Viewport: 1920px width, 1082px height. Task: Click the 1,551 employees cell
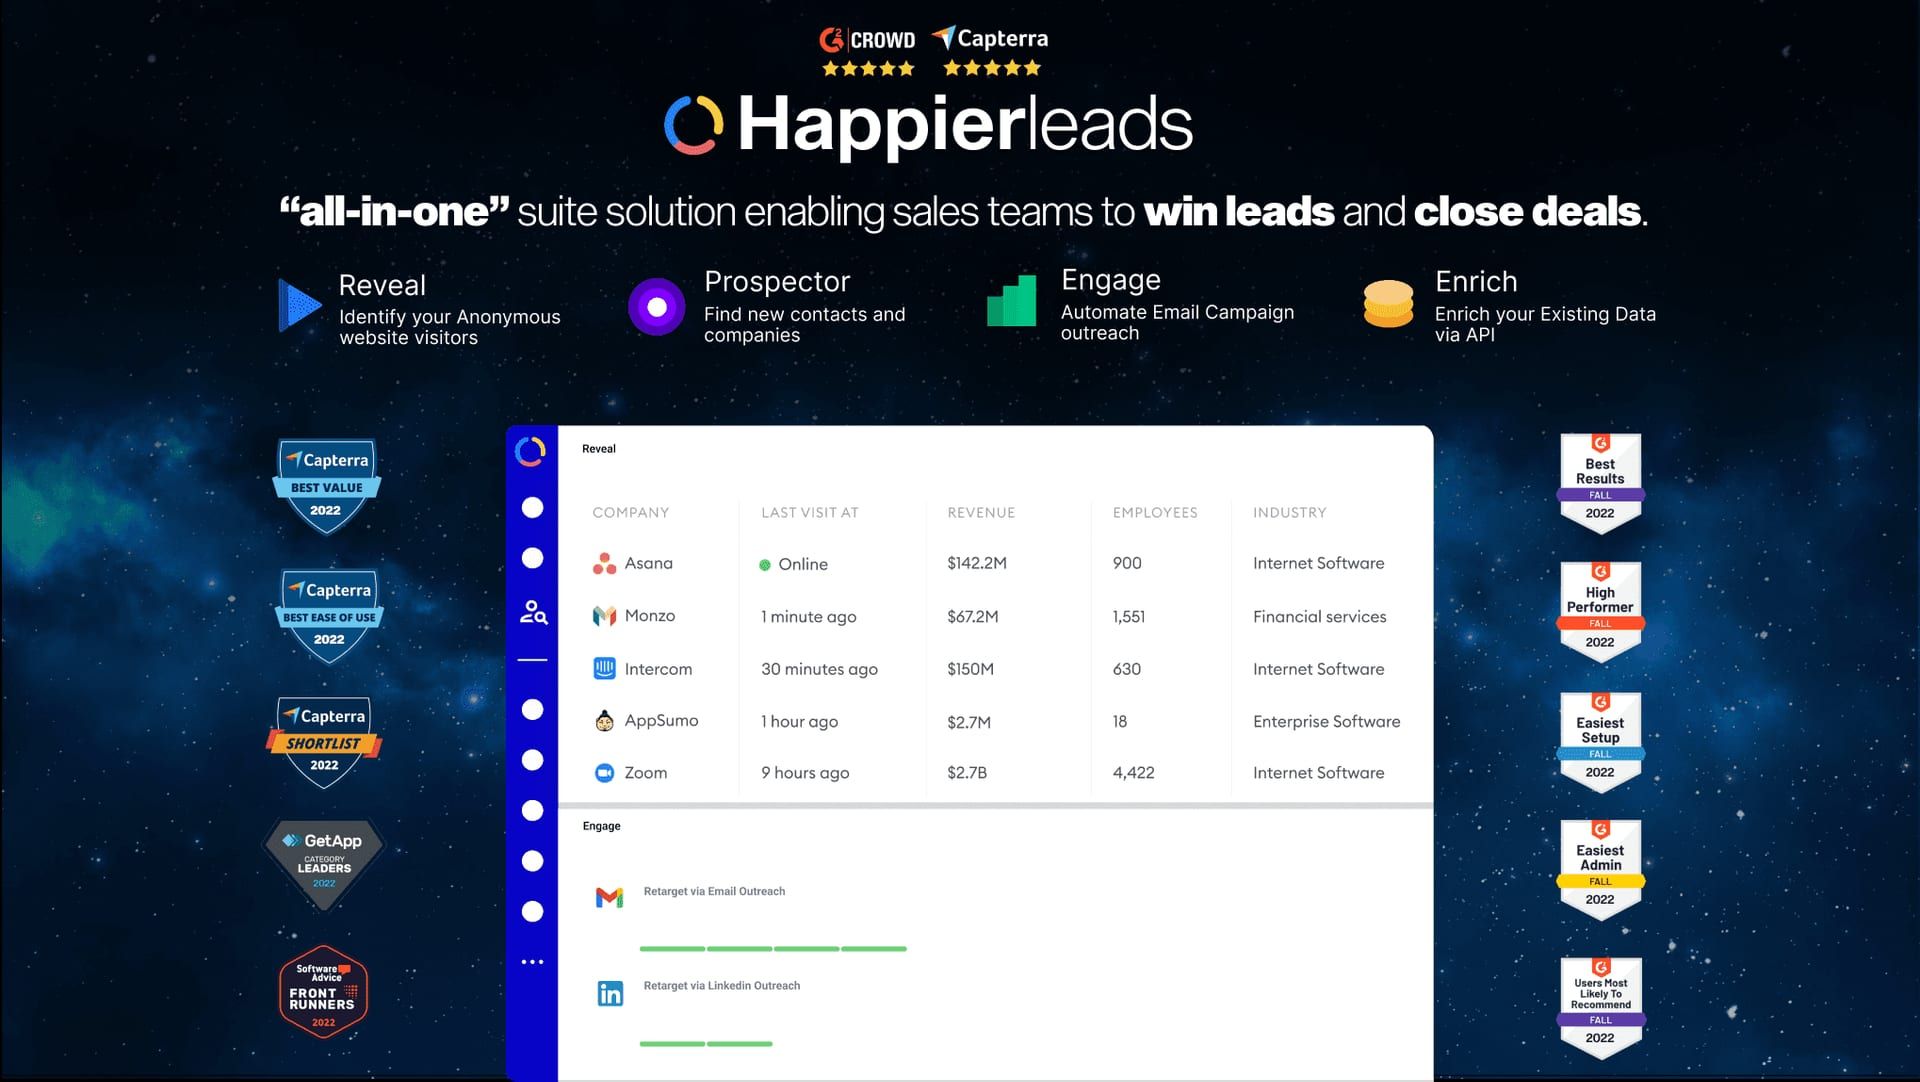point(1129,616)
